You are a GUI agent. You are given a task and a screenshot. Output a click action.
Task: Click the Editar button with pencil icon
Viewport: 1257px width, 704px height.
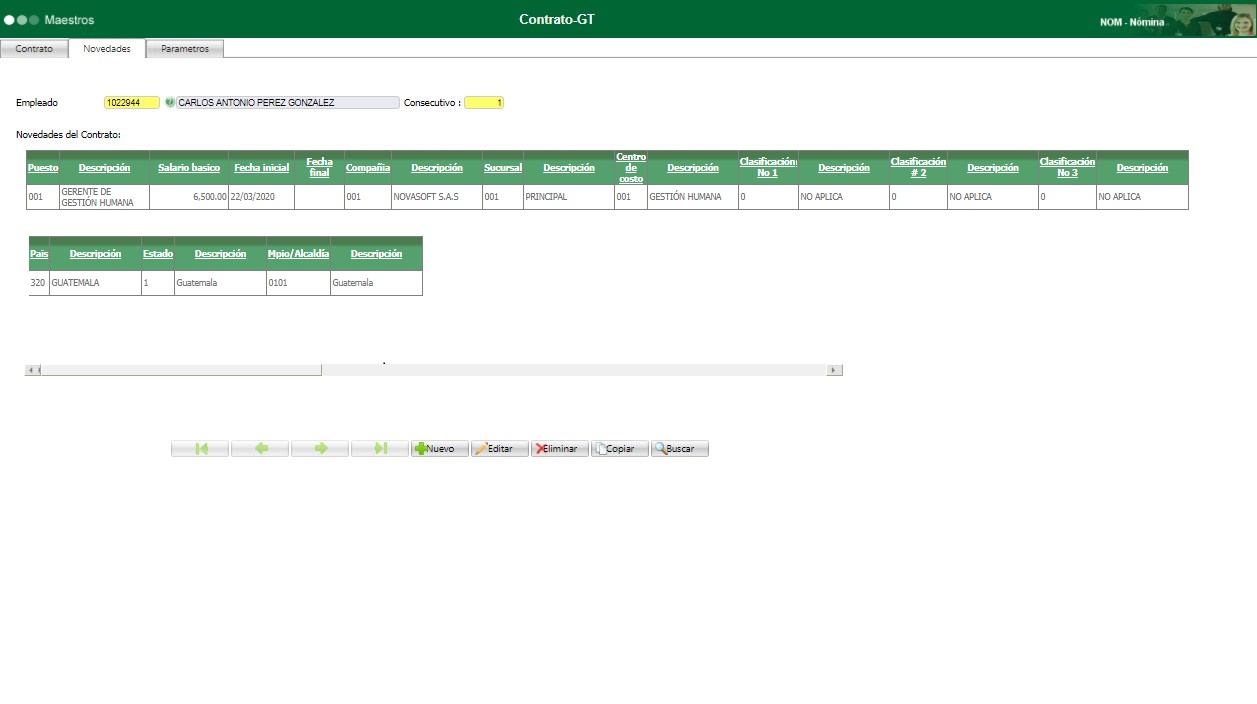500,449
